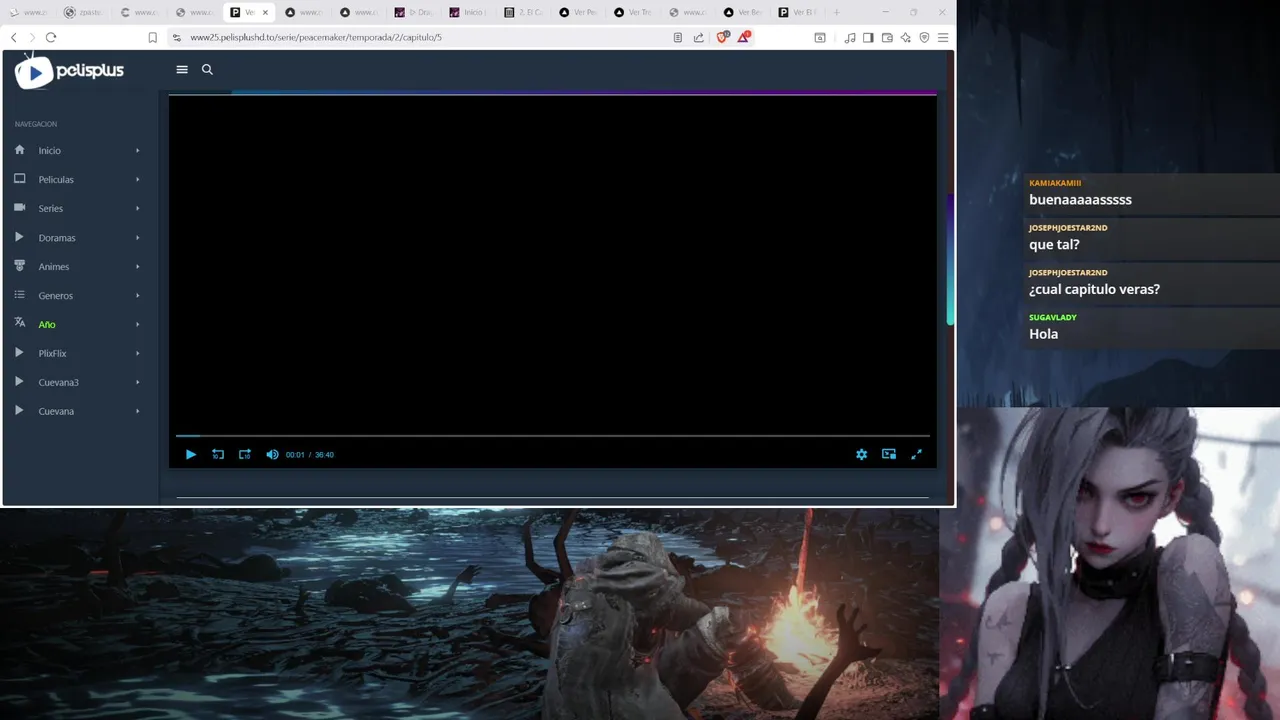
Task: Switch to the 'Ver Be' browser tab
Action: 743,12
